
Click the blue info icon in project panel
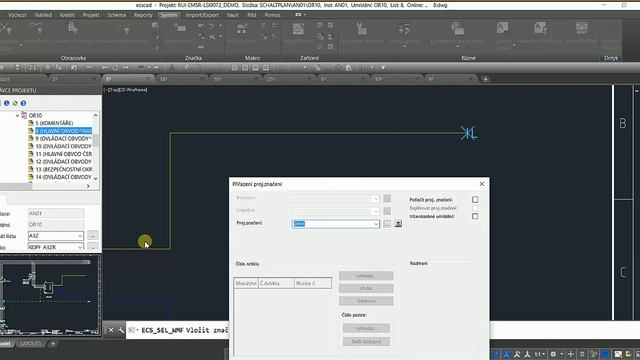tap(7, 103)
